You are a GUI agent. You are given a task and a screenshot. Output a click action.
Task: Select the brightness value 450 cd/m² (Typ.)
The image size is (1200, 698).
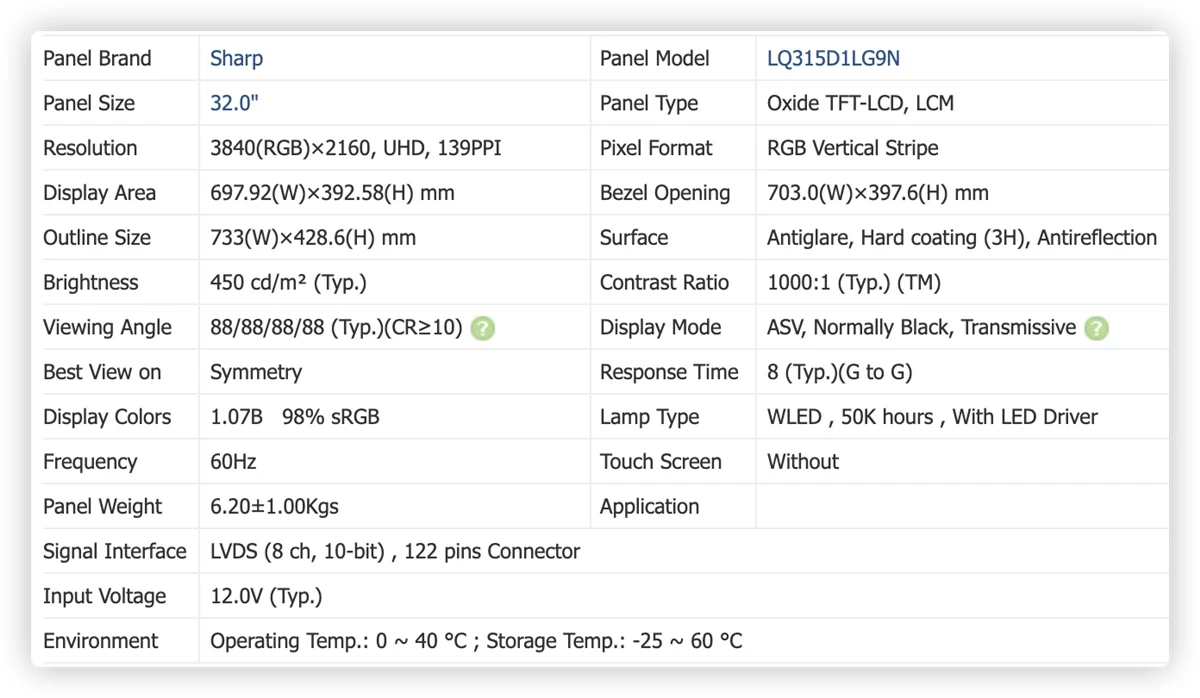click(x=288, y=283)
